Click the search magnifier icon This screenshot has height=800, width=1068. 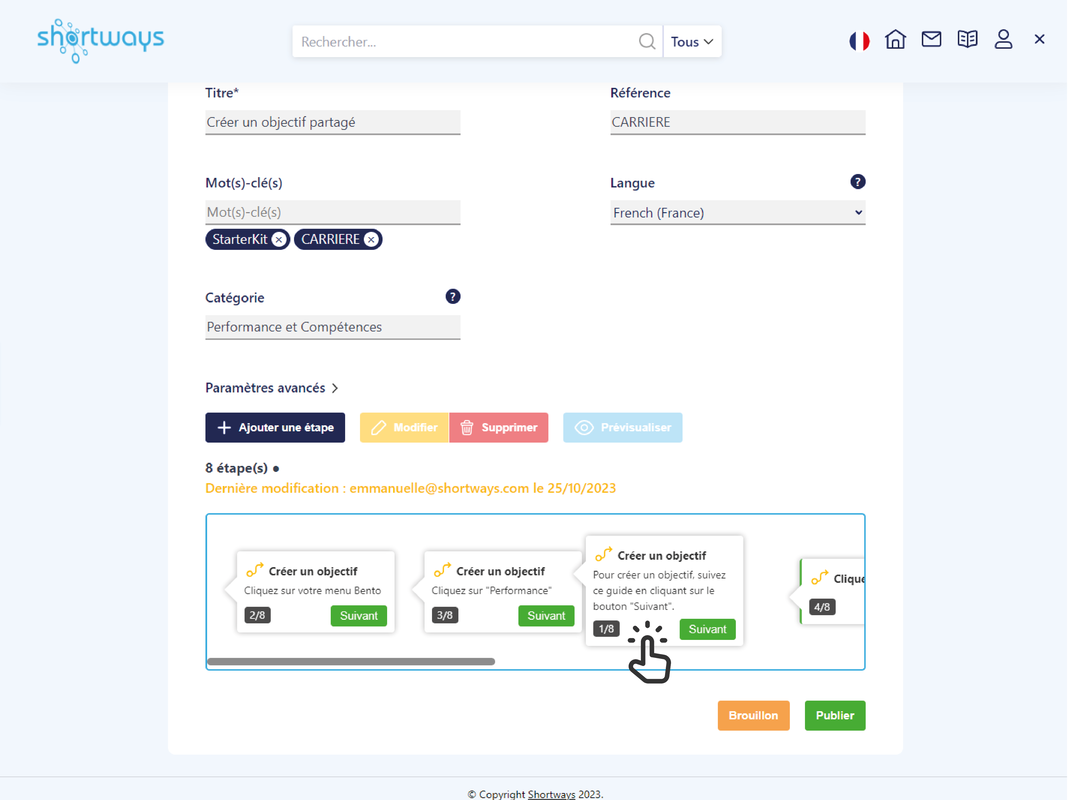tap(647, 42)
